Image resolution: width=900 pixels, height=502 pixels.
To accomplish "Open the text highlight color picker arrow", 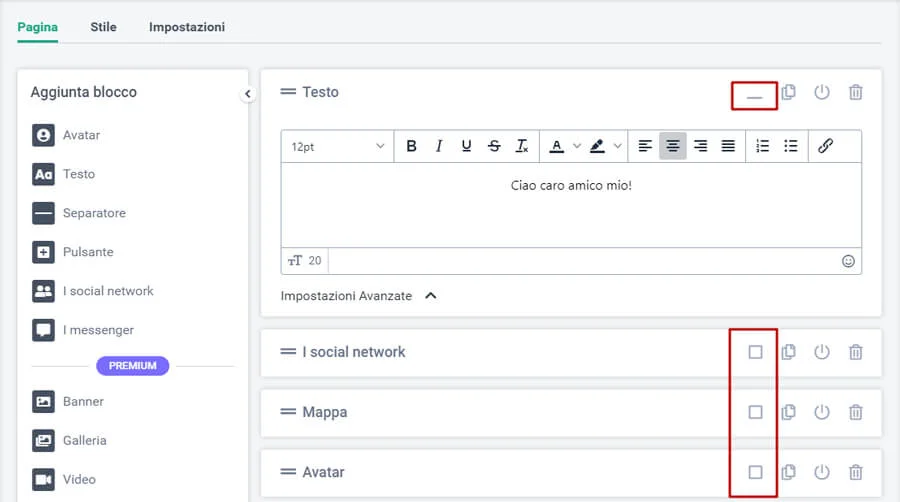I will (x=618, y=146).
